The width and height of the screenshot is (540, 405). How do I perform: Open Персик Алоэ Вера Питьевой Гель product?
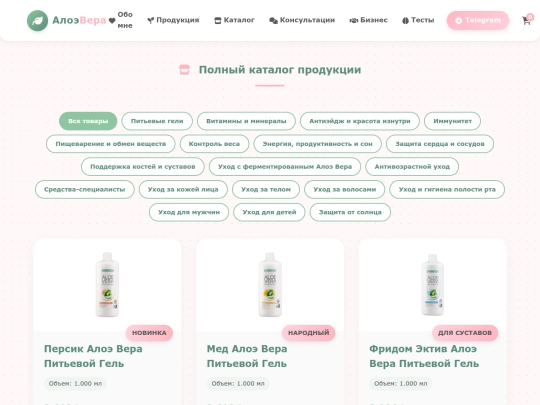click(93, 356)
